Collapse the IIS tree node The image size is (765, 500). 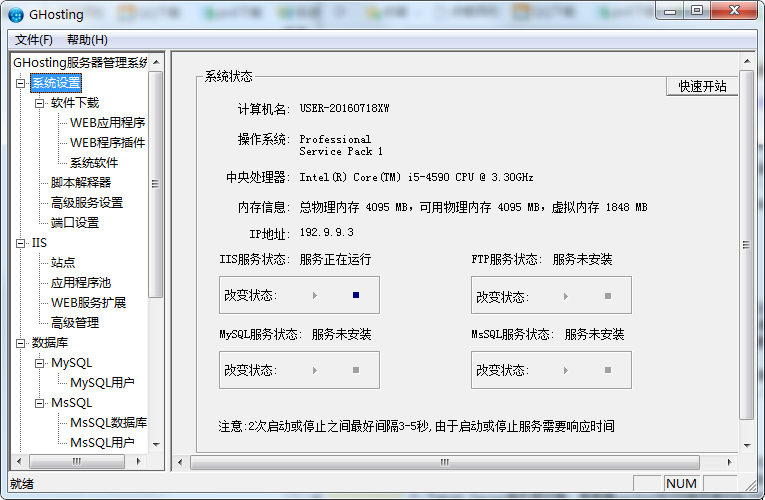coord(20,243)
